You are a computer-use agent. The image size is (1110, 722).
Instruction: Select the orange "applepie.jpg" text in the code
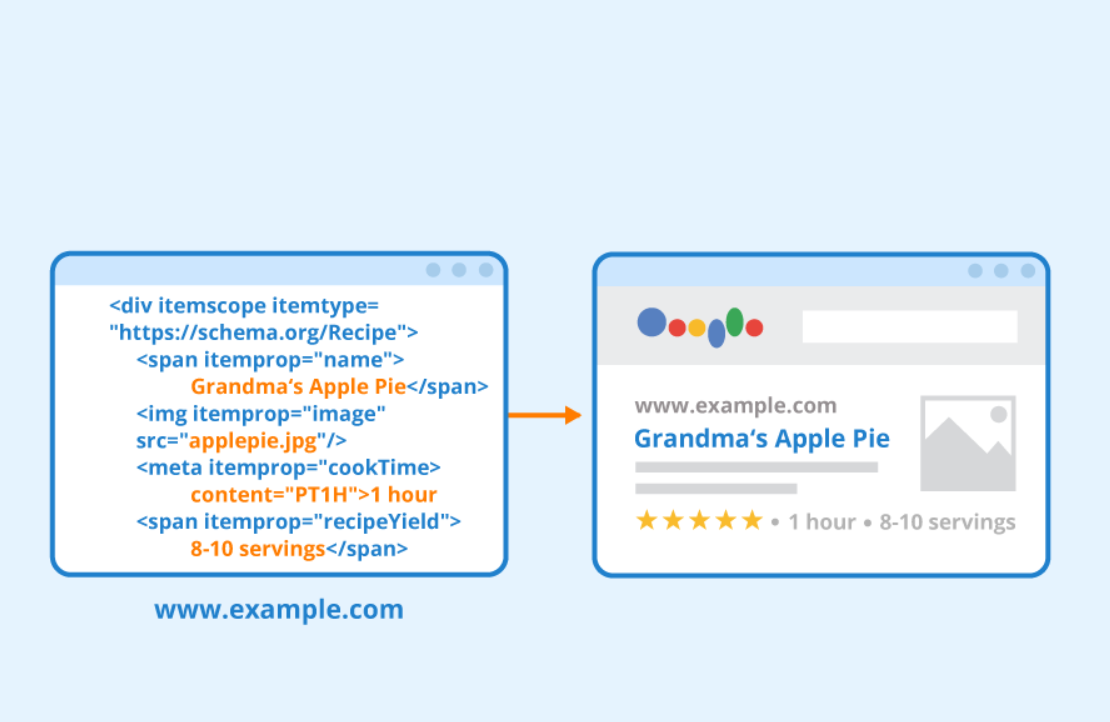click(253, 441)
